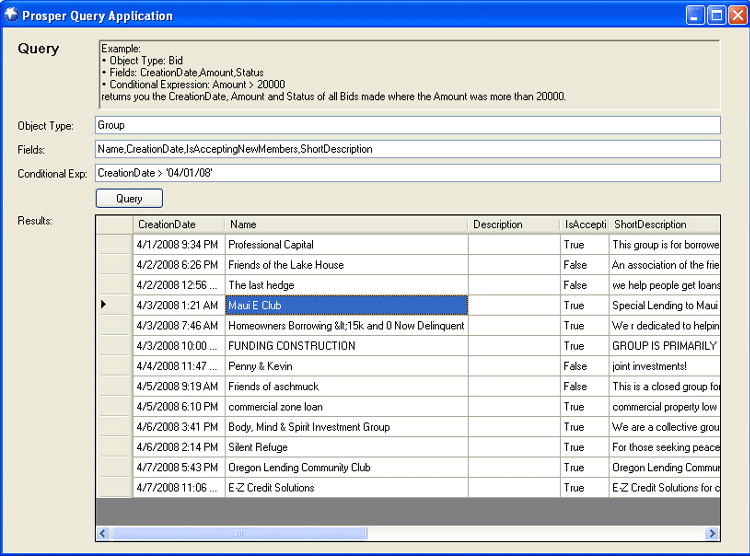Maximize the Prosper Query Application window

[x=716, y=15]
